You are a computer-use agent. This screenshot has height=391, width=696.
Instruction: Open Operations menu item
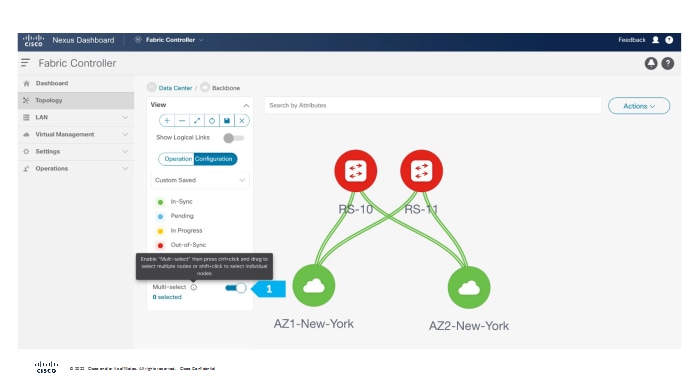click(x=76, y=169)
